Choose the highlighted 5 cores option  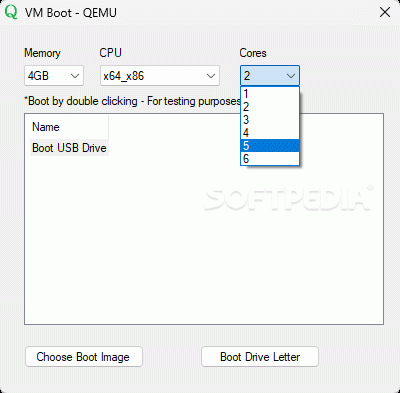coord(270,146)
